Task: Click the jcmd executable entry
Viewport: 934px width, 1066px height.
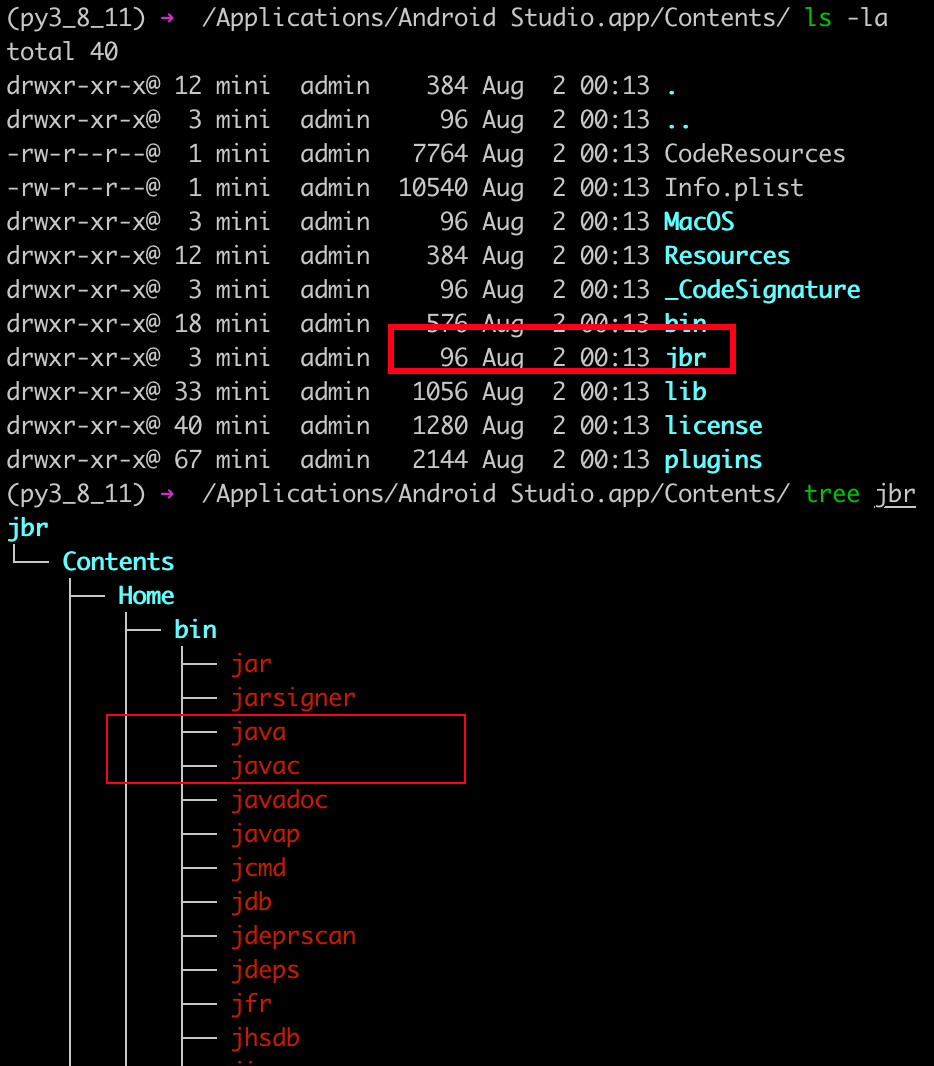Action: [258, 868]
